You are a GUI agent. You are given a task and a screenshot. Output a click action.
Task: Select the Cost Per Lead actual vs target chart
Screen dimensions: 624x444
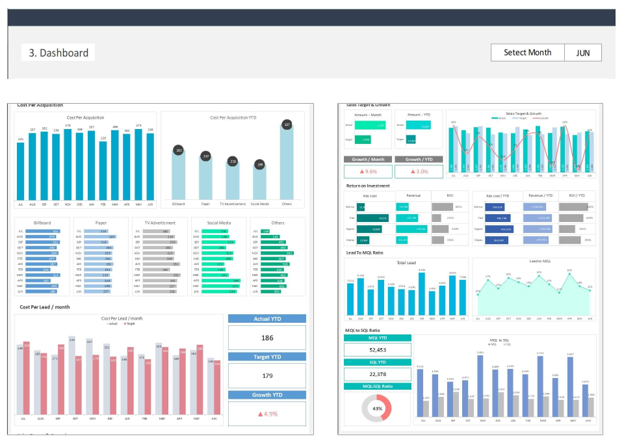pyautogui.click(x=119, y=370)
